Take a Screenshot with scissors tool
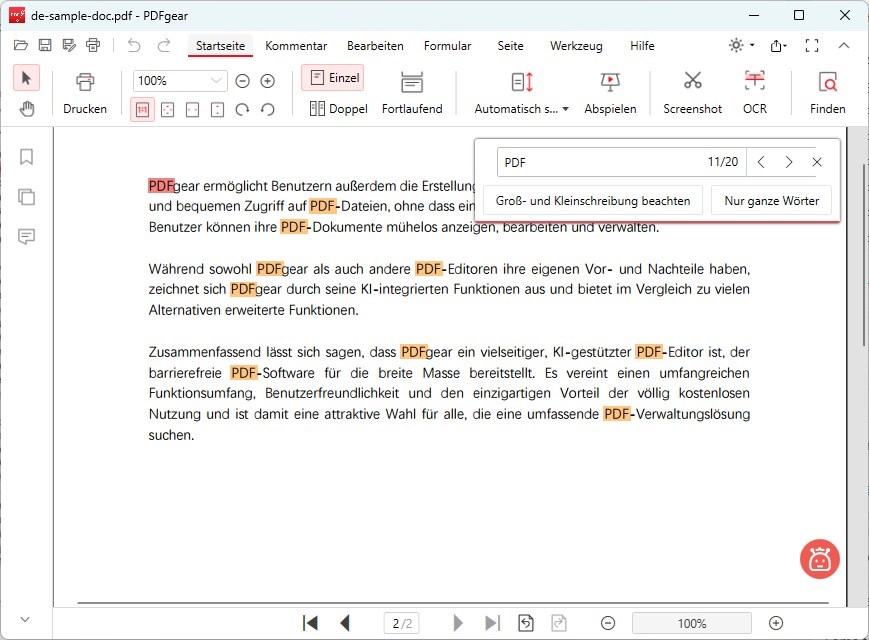 click(692, 93)
